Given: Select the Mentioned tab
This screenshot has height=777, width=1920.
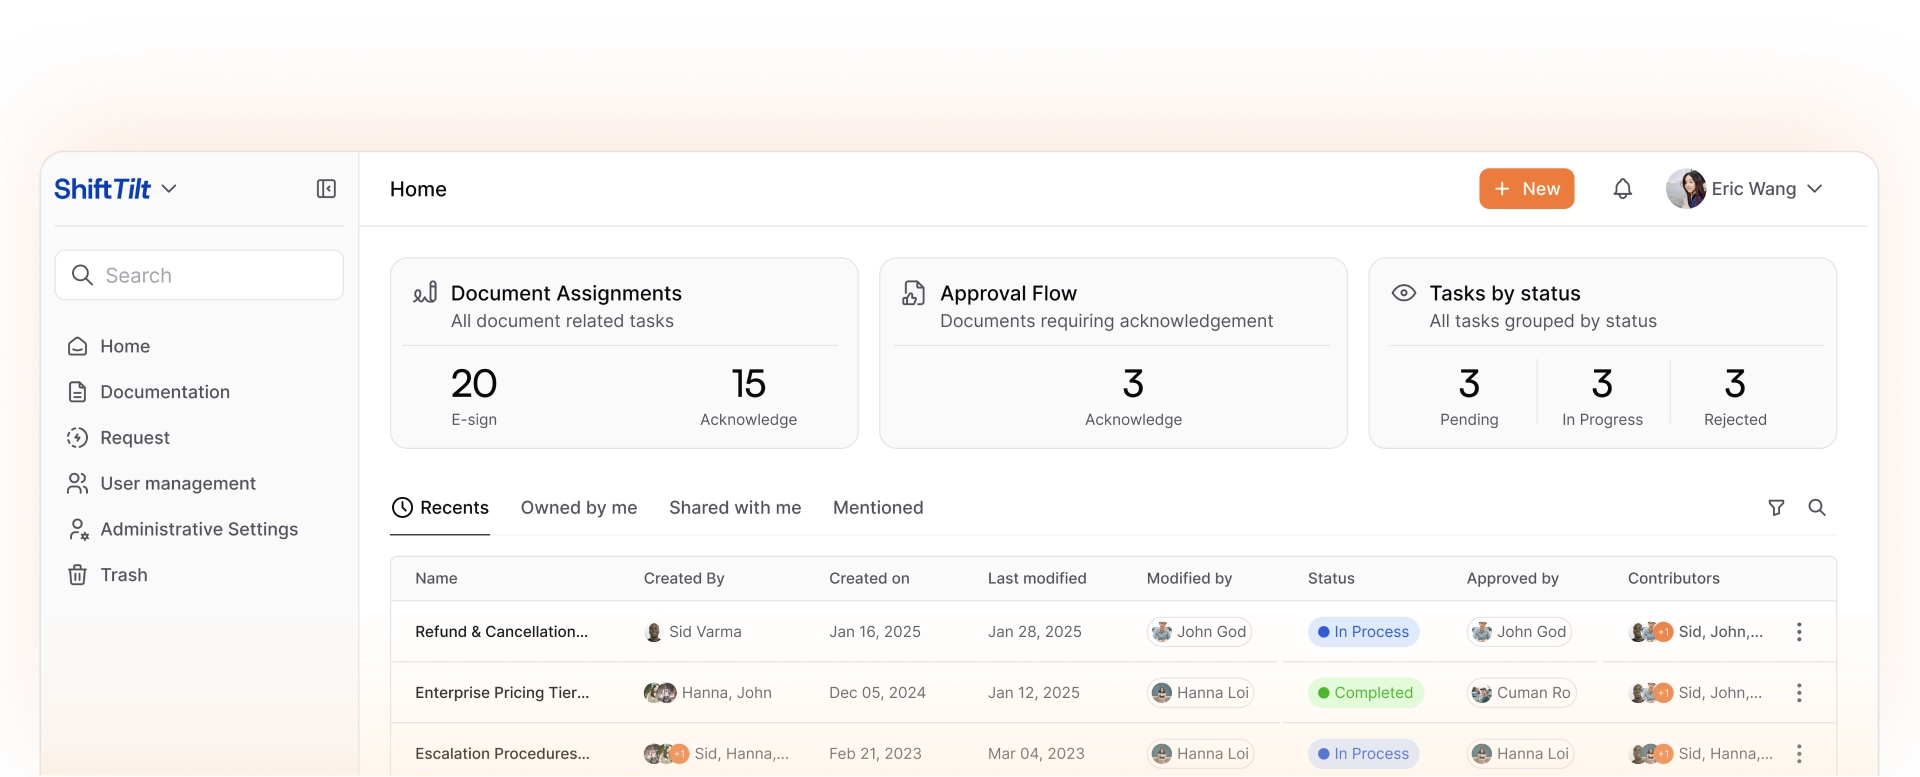Looking at the screenshot, I should 877,508.
